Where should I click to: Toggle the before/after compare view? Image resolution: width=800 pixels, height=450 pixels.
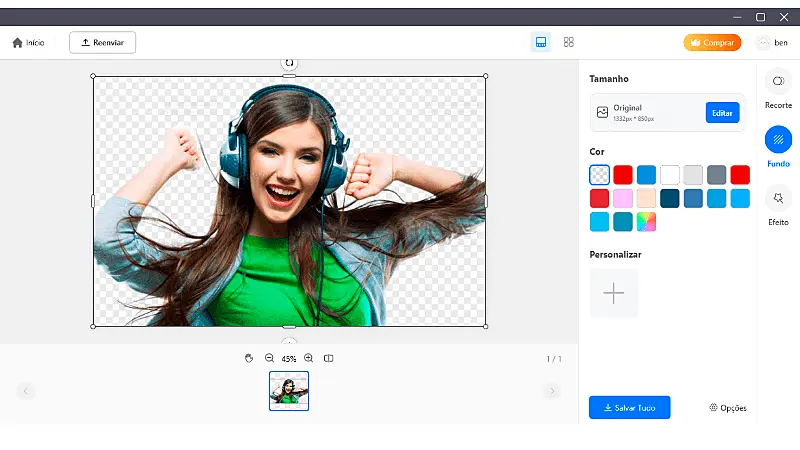click(x=329, y=358)
